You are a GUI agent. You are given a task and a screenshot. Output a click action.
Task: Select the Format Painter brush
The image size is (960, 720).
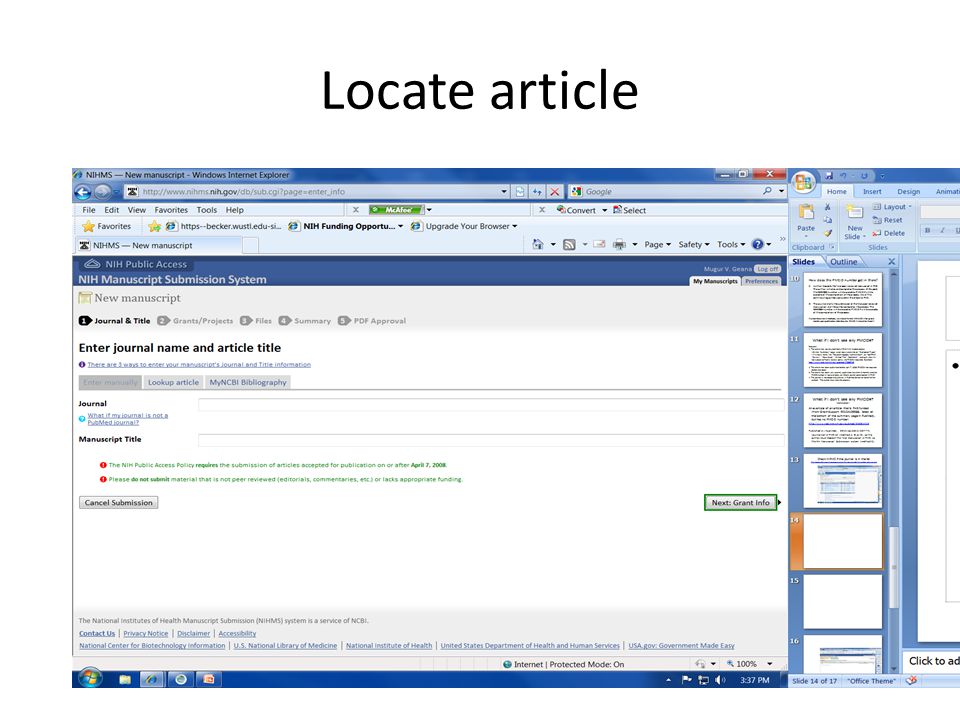828,233
